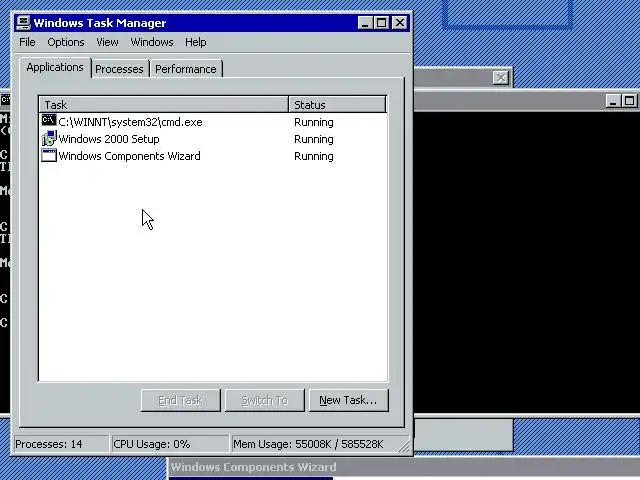The height and width of the screenshot is (480, 640).
Task: Click Running status of cmd.exe
Action: [x=314, y=122]
